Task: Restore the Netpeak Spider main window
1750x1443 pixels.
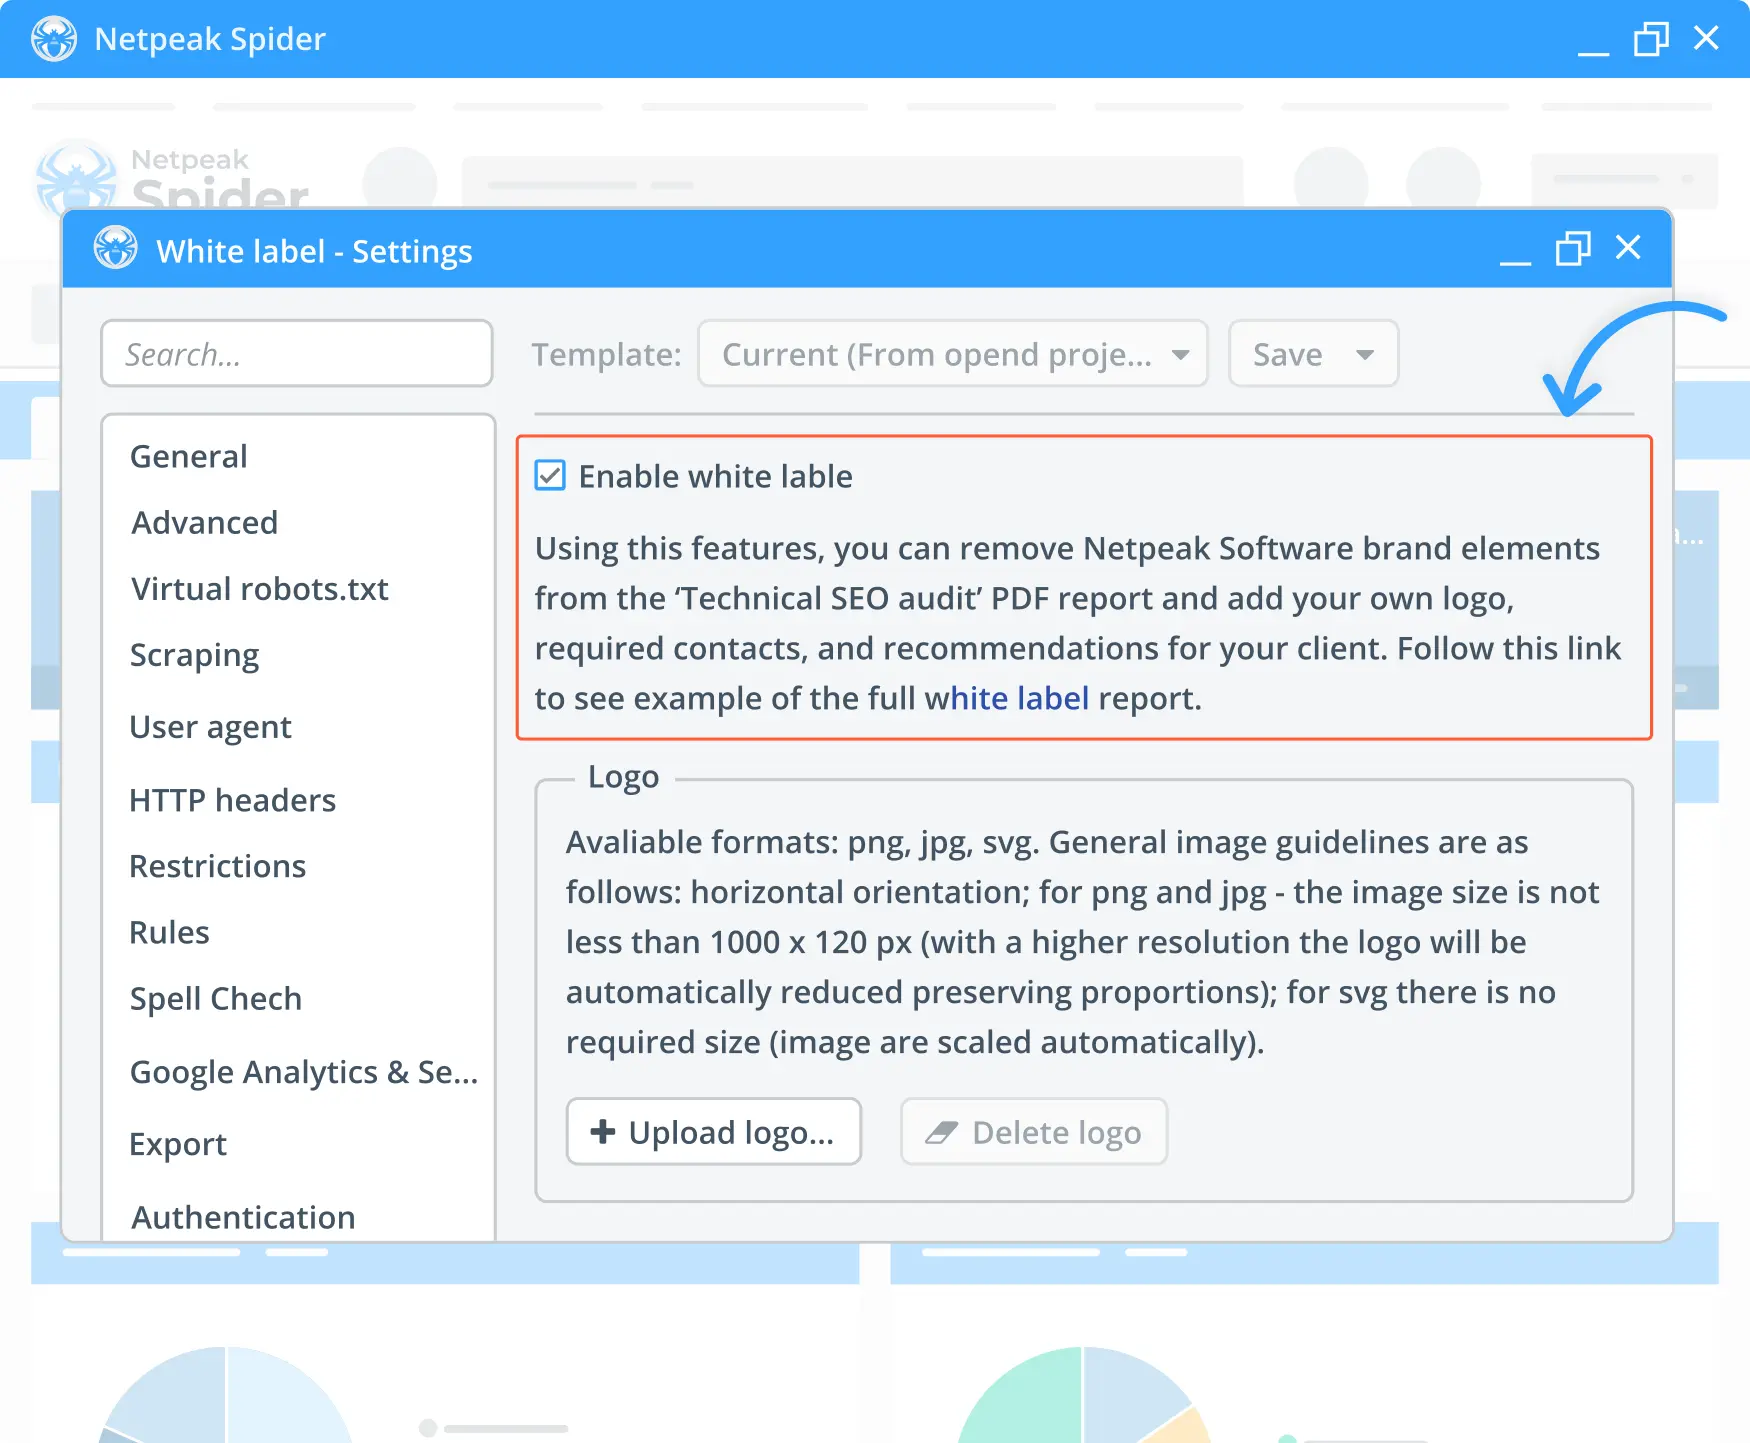Action: pyautogui.click(x=1651, y=39)
